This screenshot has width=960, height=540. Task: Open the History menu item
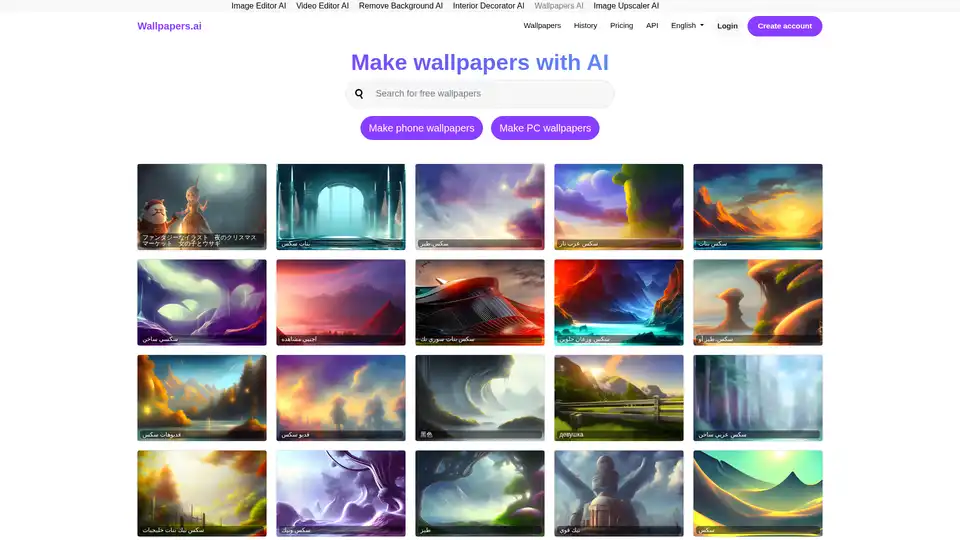click(x=585, y=26)
